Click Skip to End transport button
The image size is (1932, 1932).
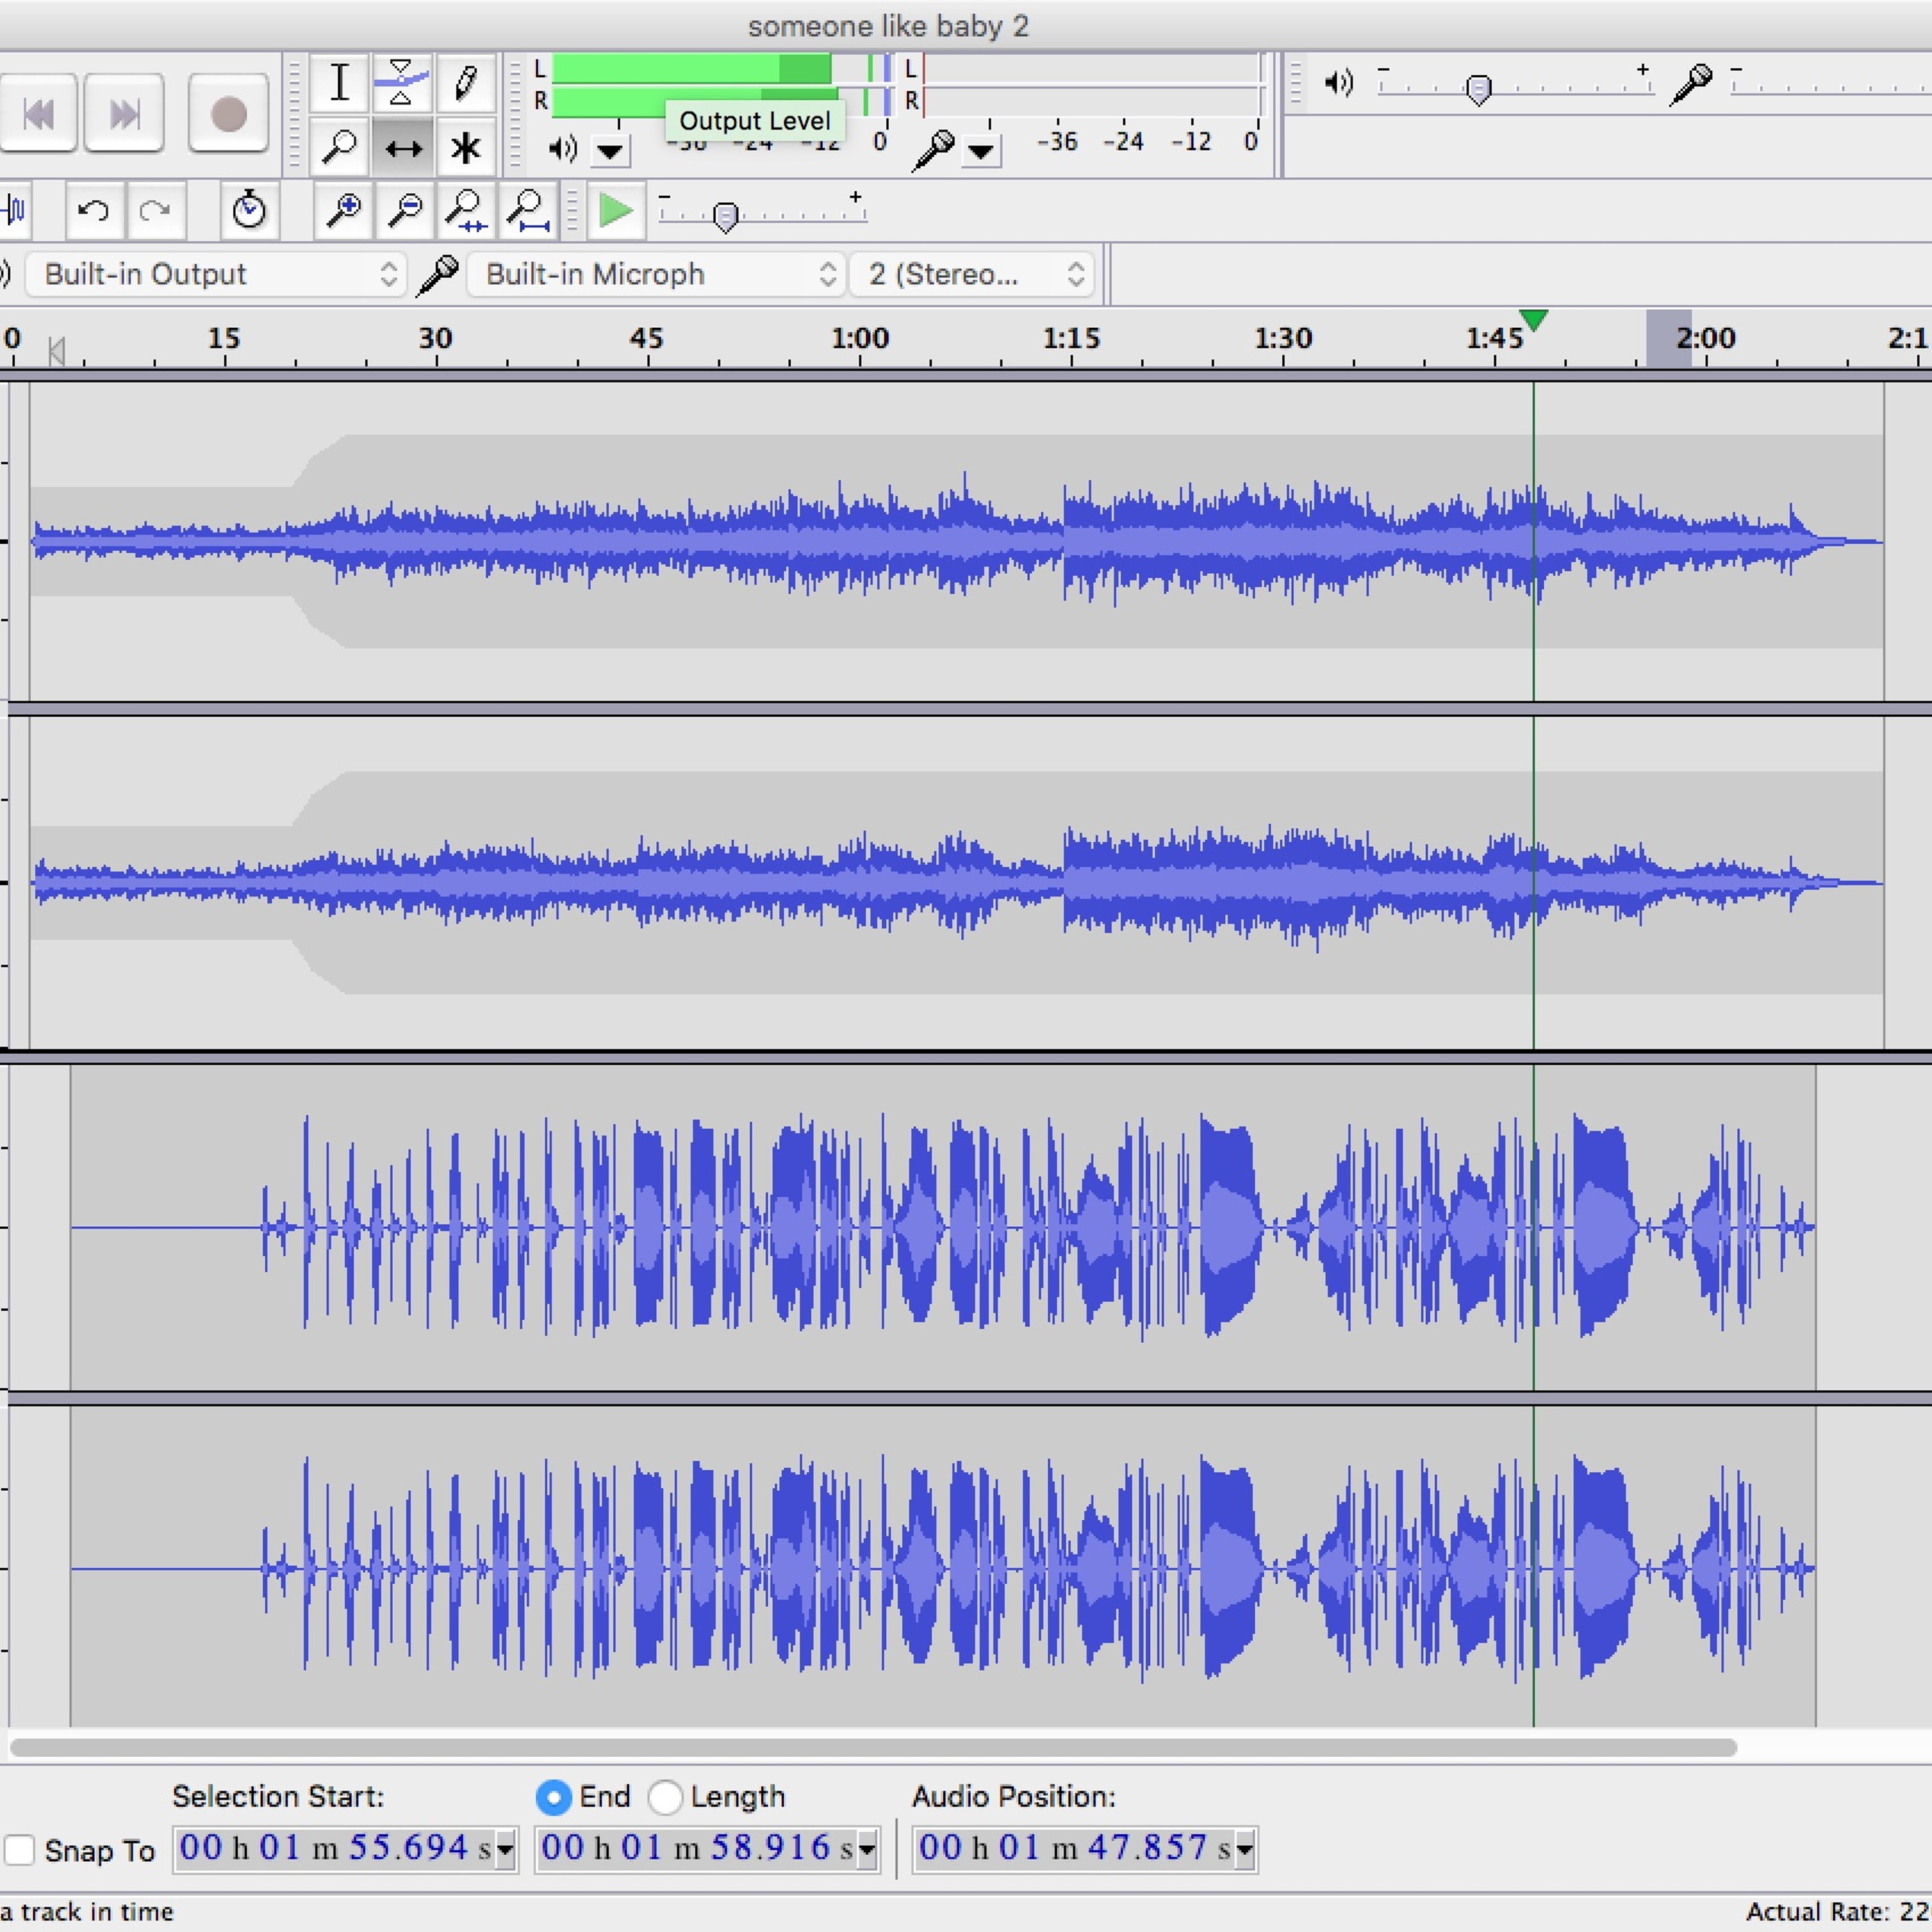click(x=124, y=113)
